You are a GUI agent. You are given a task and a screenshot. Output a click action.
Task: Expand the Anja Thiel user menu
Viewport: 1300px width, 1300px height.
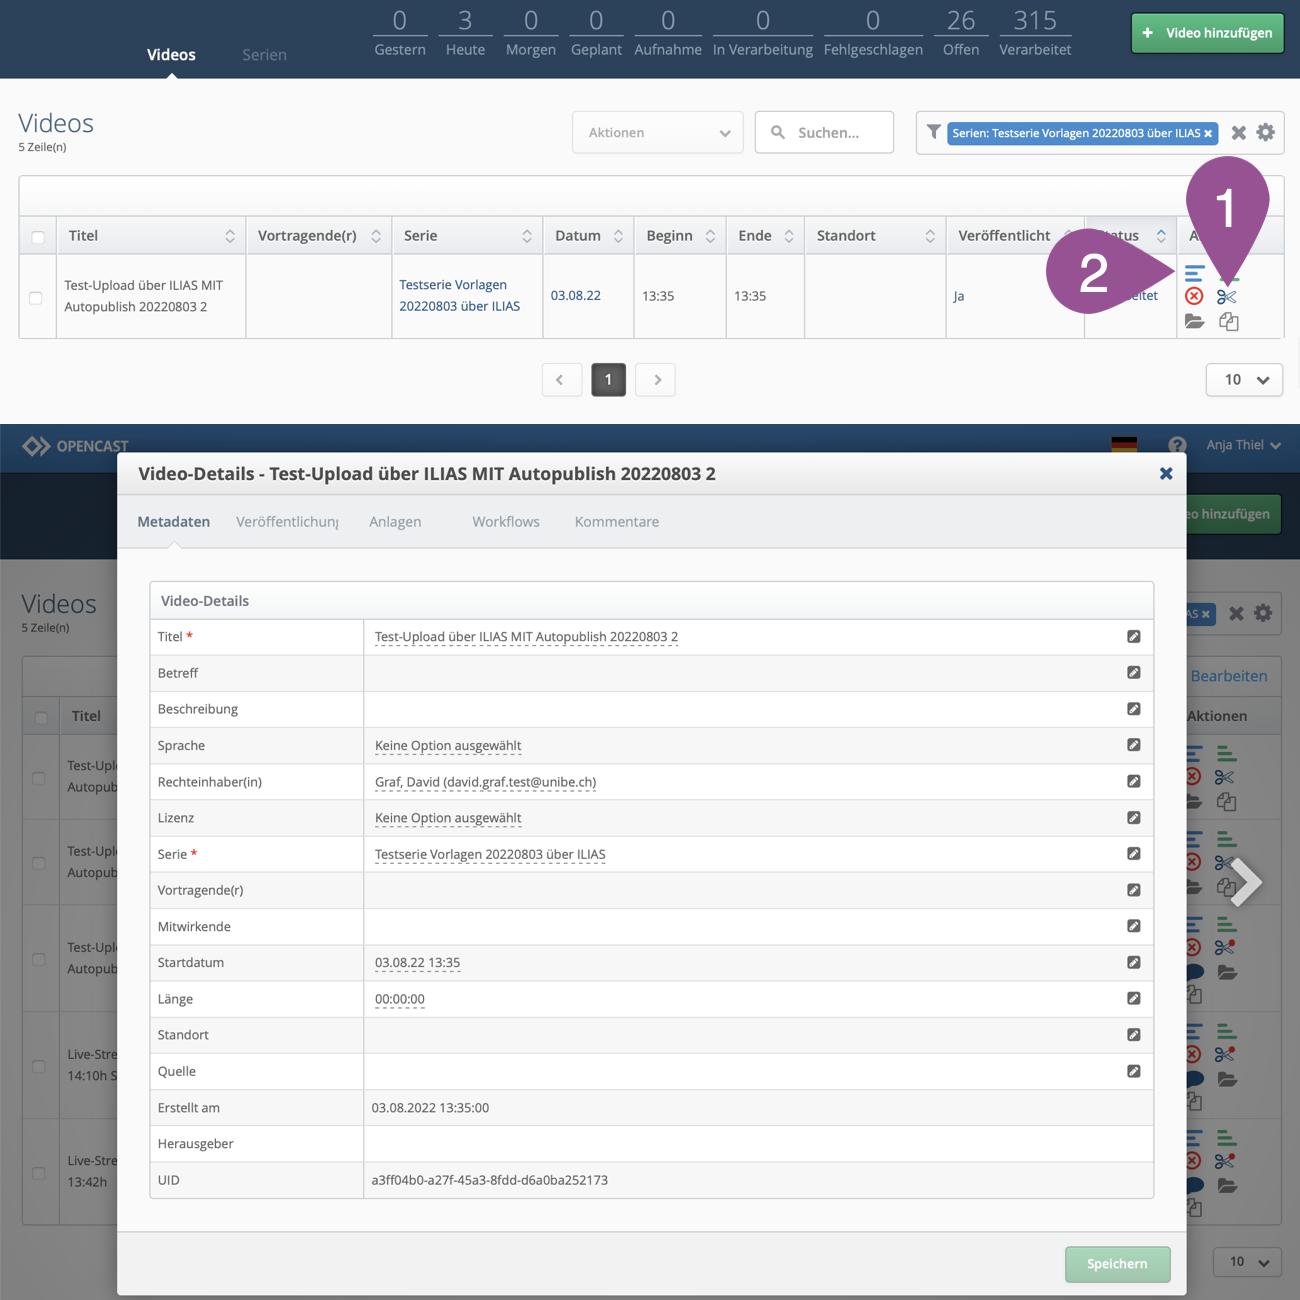tap(1243, 445)
